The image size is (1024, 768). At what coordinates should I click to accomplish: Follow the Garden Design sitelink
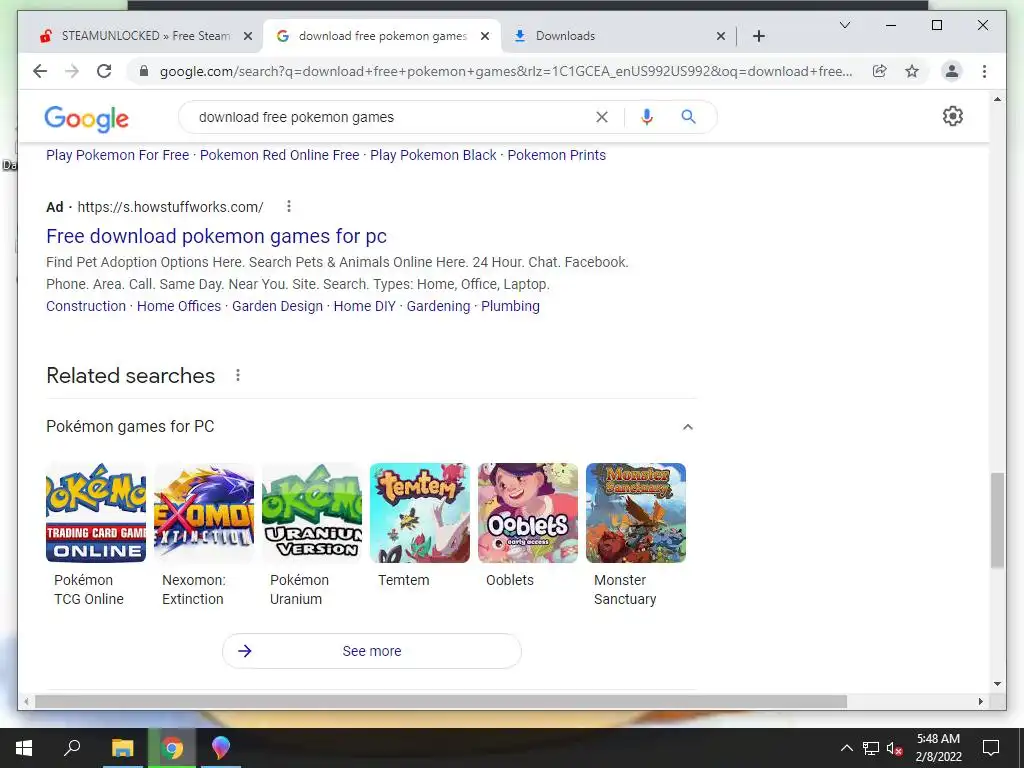coord(278,306)
